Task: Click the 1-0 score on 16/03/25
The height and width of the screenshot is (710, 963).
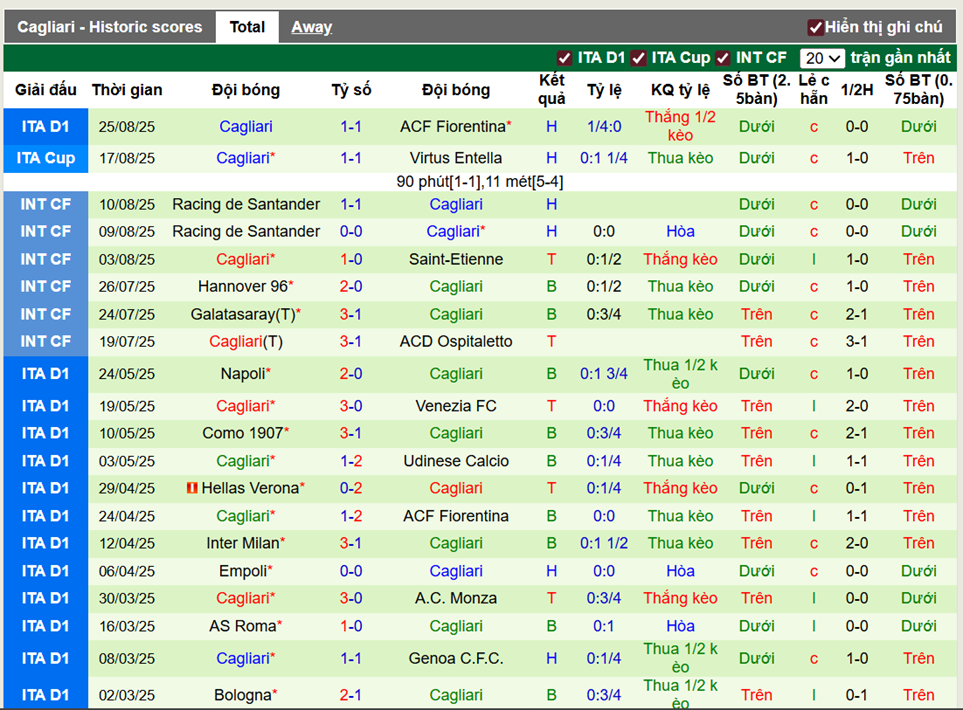Action: 351,626
